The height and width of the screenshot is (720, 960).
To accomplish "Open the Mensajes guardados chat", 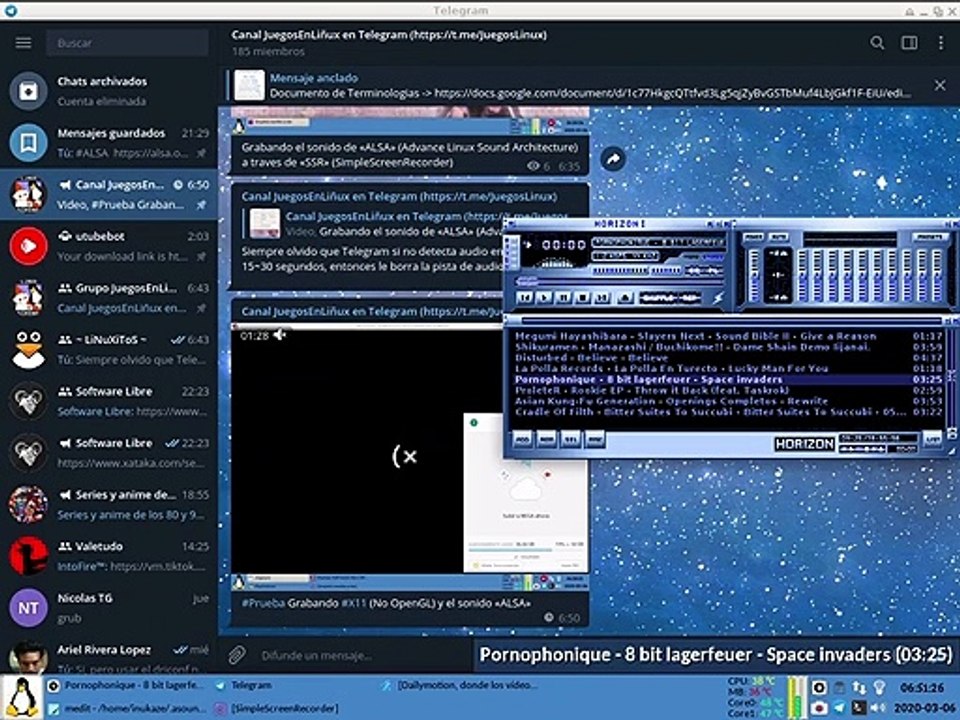I will coord(109,143).
